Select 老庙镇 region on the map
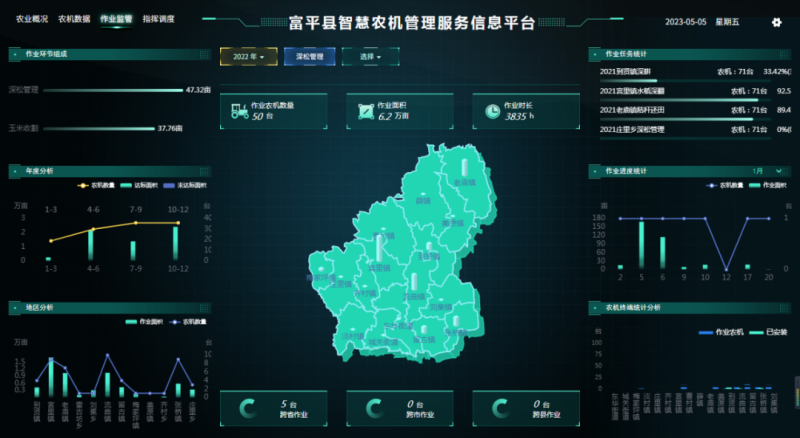Image resolution: width=800 pixels, height=438 pixels. (x=462, y=180)
